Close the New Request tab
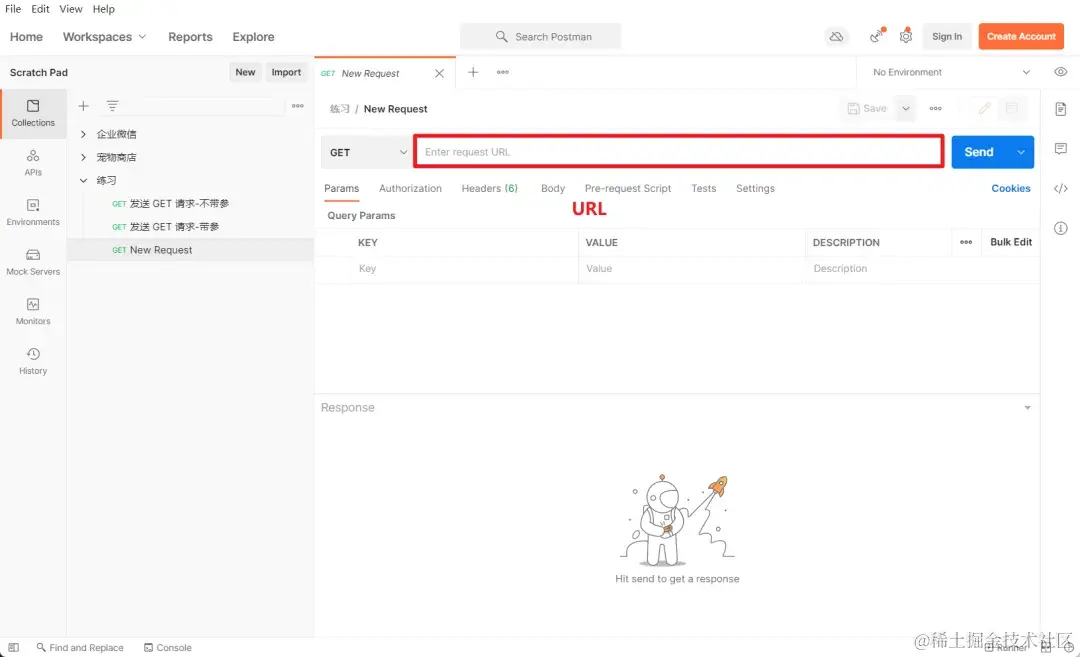This screenshot has height=657, width=1080. click(x=439, y=74)
